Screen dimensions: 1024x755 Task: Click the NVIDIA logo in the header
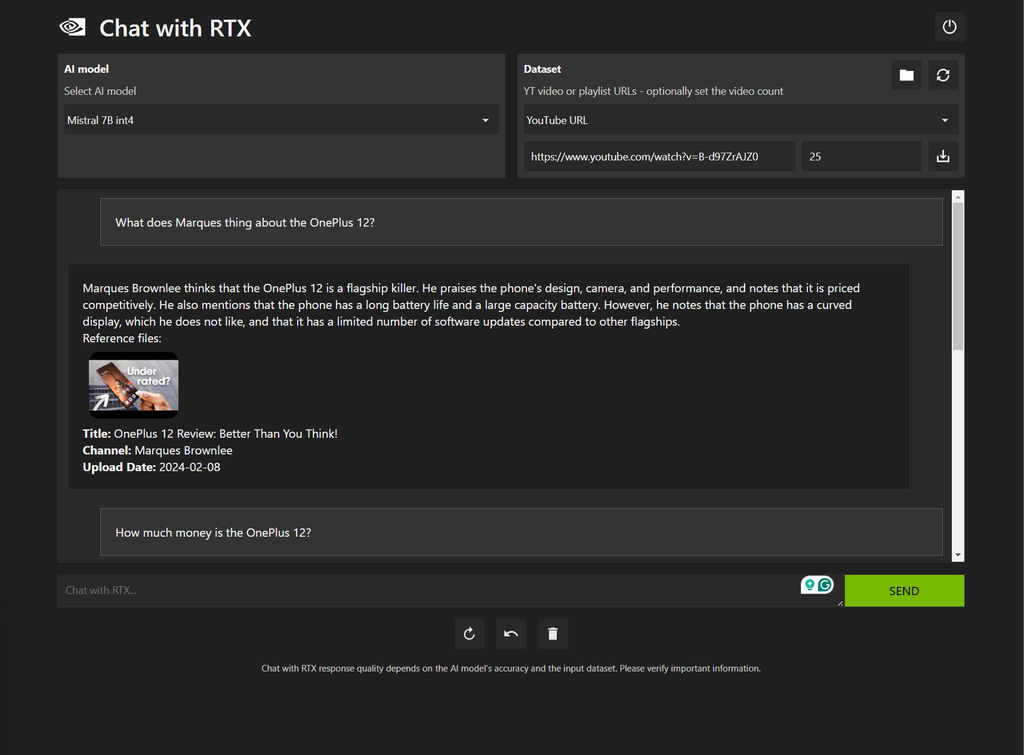(x=71, y=27)
